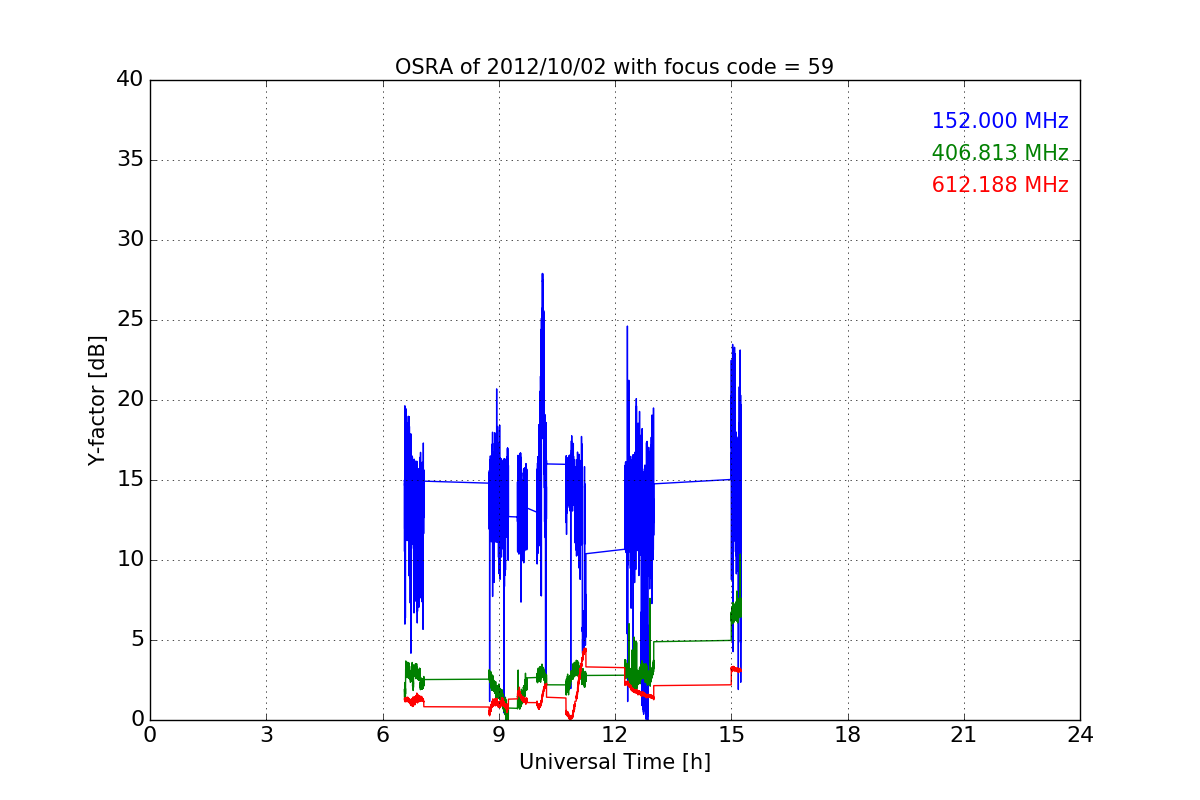This screenshot has height=800, width=1200.
Task: Click the y-axis tick label 35
Action: [130, 160]
